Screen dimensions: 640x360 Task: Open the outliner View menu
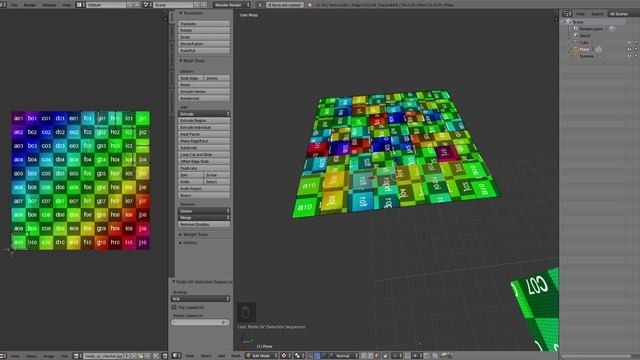(580, 14)
